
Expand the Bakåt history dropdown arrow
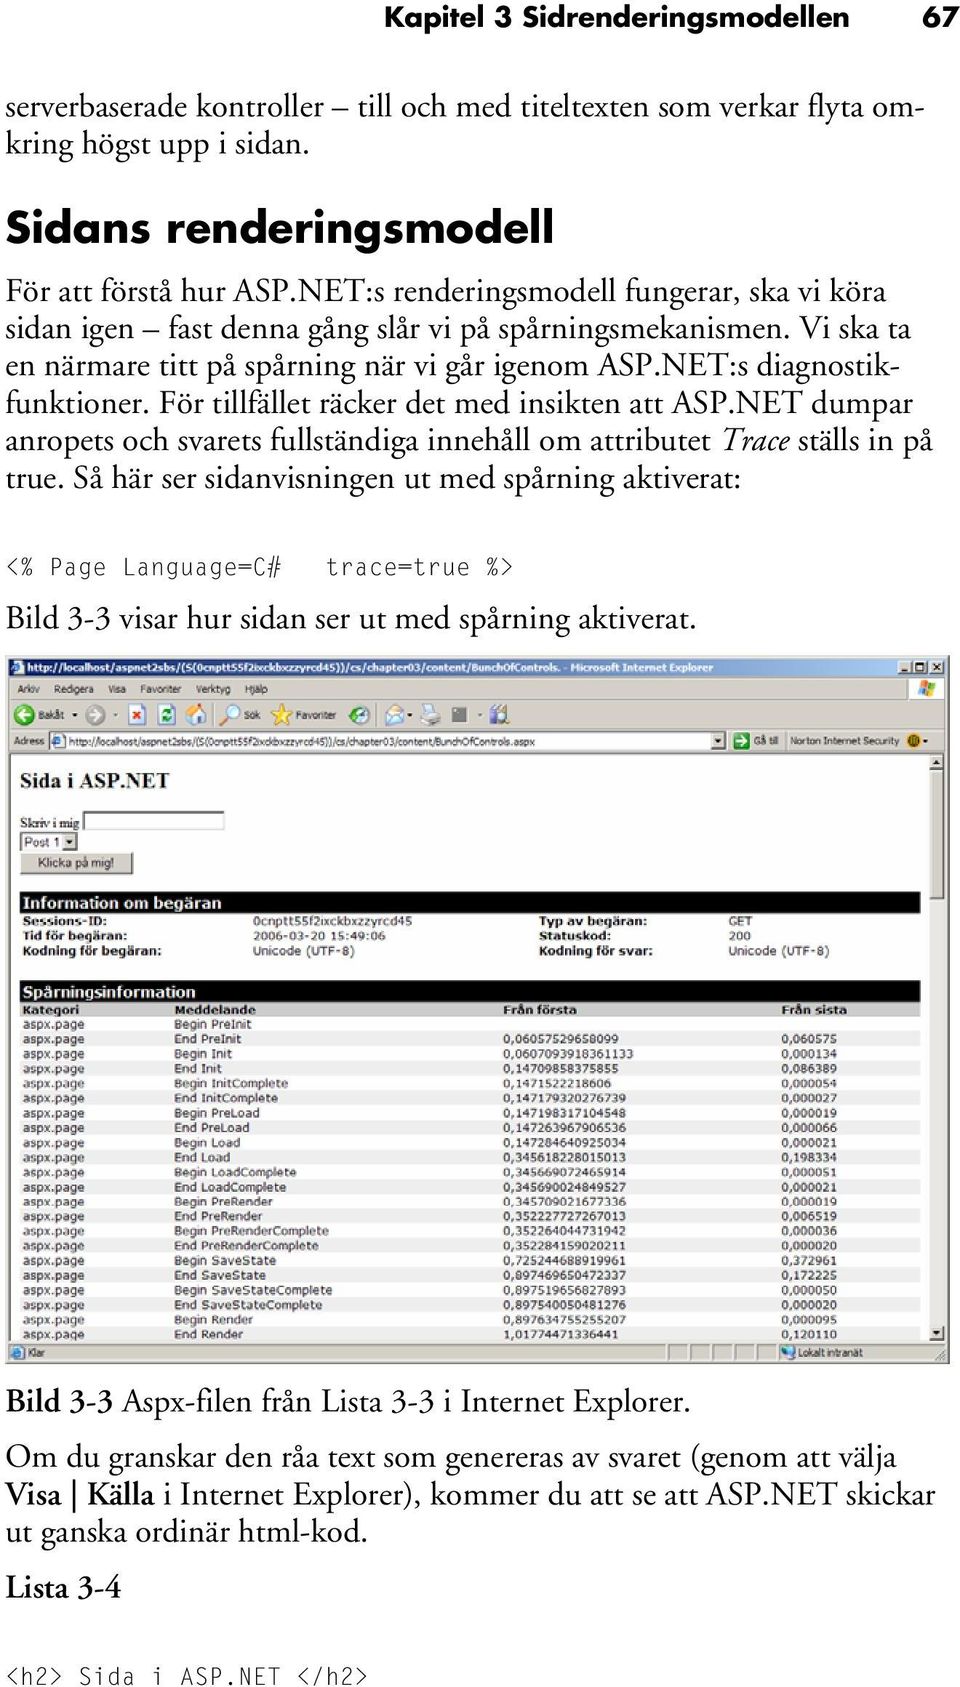click(74, 715)
